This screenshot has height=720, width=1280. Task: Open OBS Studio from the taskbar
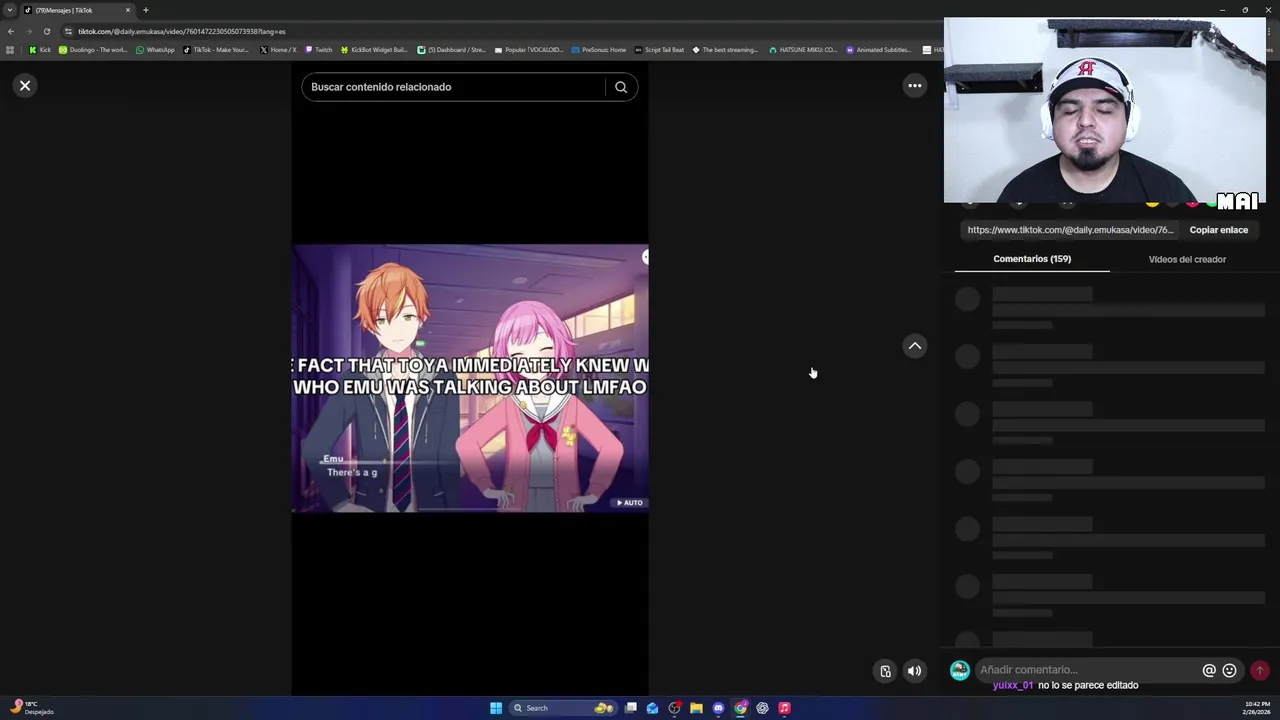point(675,708)
